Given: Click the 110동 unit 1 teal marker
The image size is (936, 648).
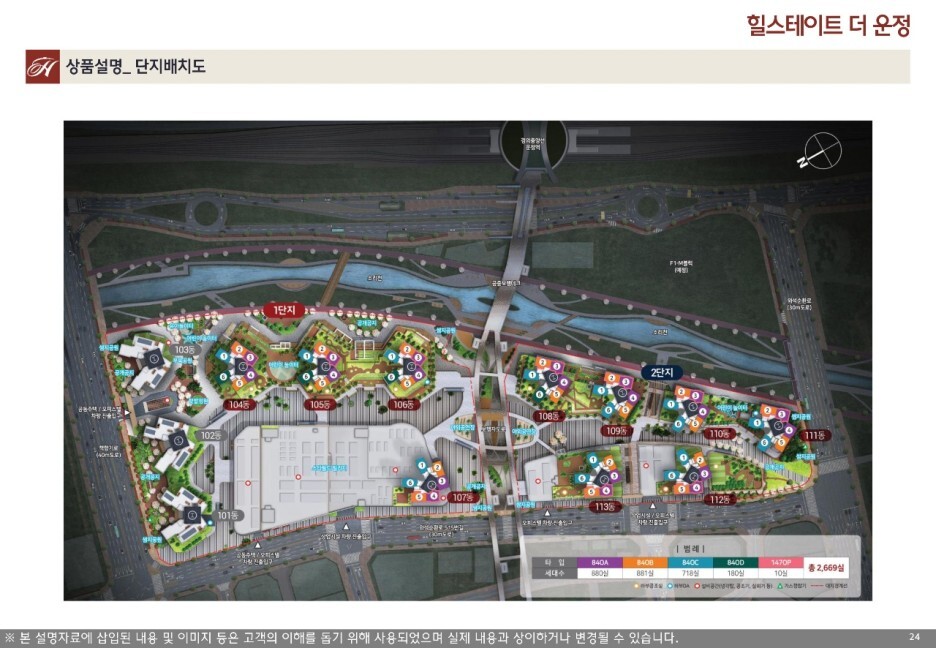Looking at the screenshot, I should tap(671, 404).
